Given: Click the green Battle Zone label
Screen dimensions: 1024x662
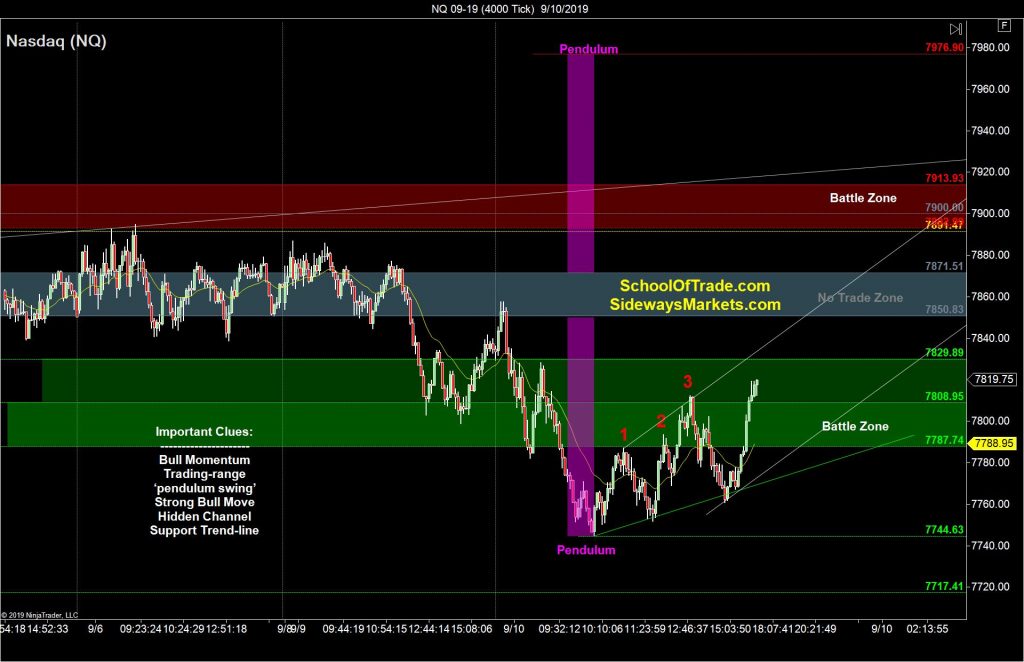Looking at the screenshot, I should tap(855, 426).
